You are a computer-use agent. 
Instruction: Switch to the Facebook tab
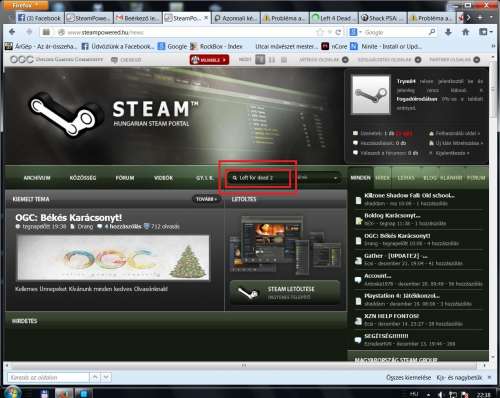coord(39,18)
